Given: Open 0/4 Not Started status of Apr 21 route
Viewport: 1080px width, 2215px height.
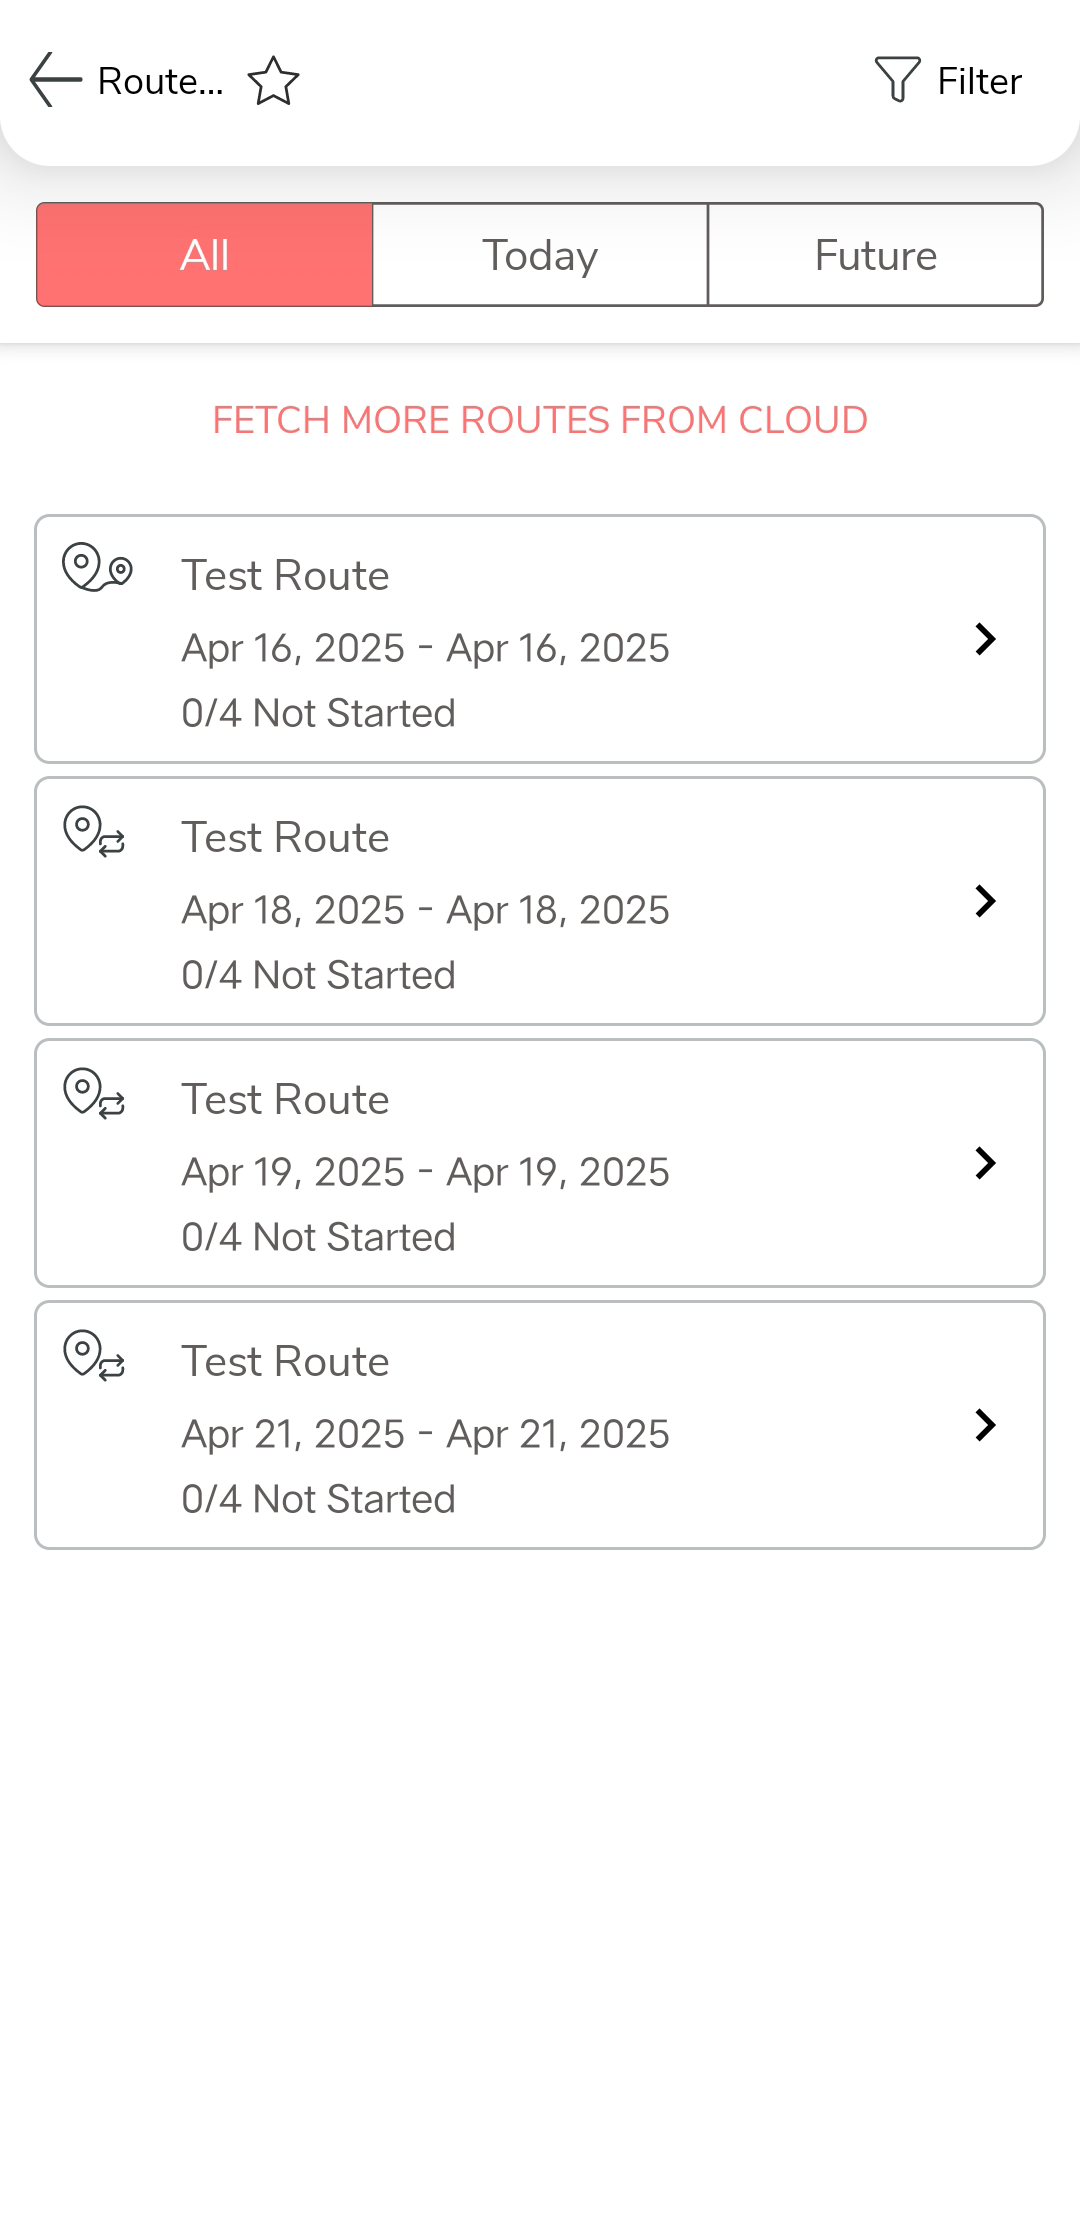Looking at the screenshot, I should click(x=318, y=1499).
